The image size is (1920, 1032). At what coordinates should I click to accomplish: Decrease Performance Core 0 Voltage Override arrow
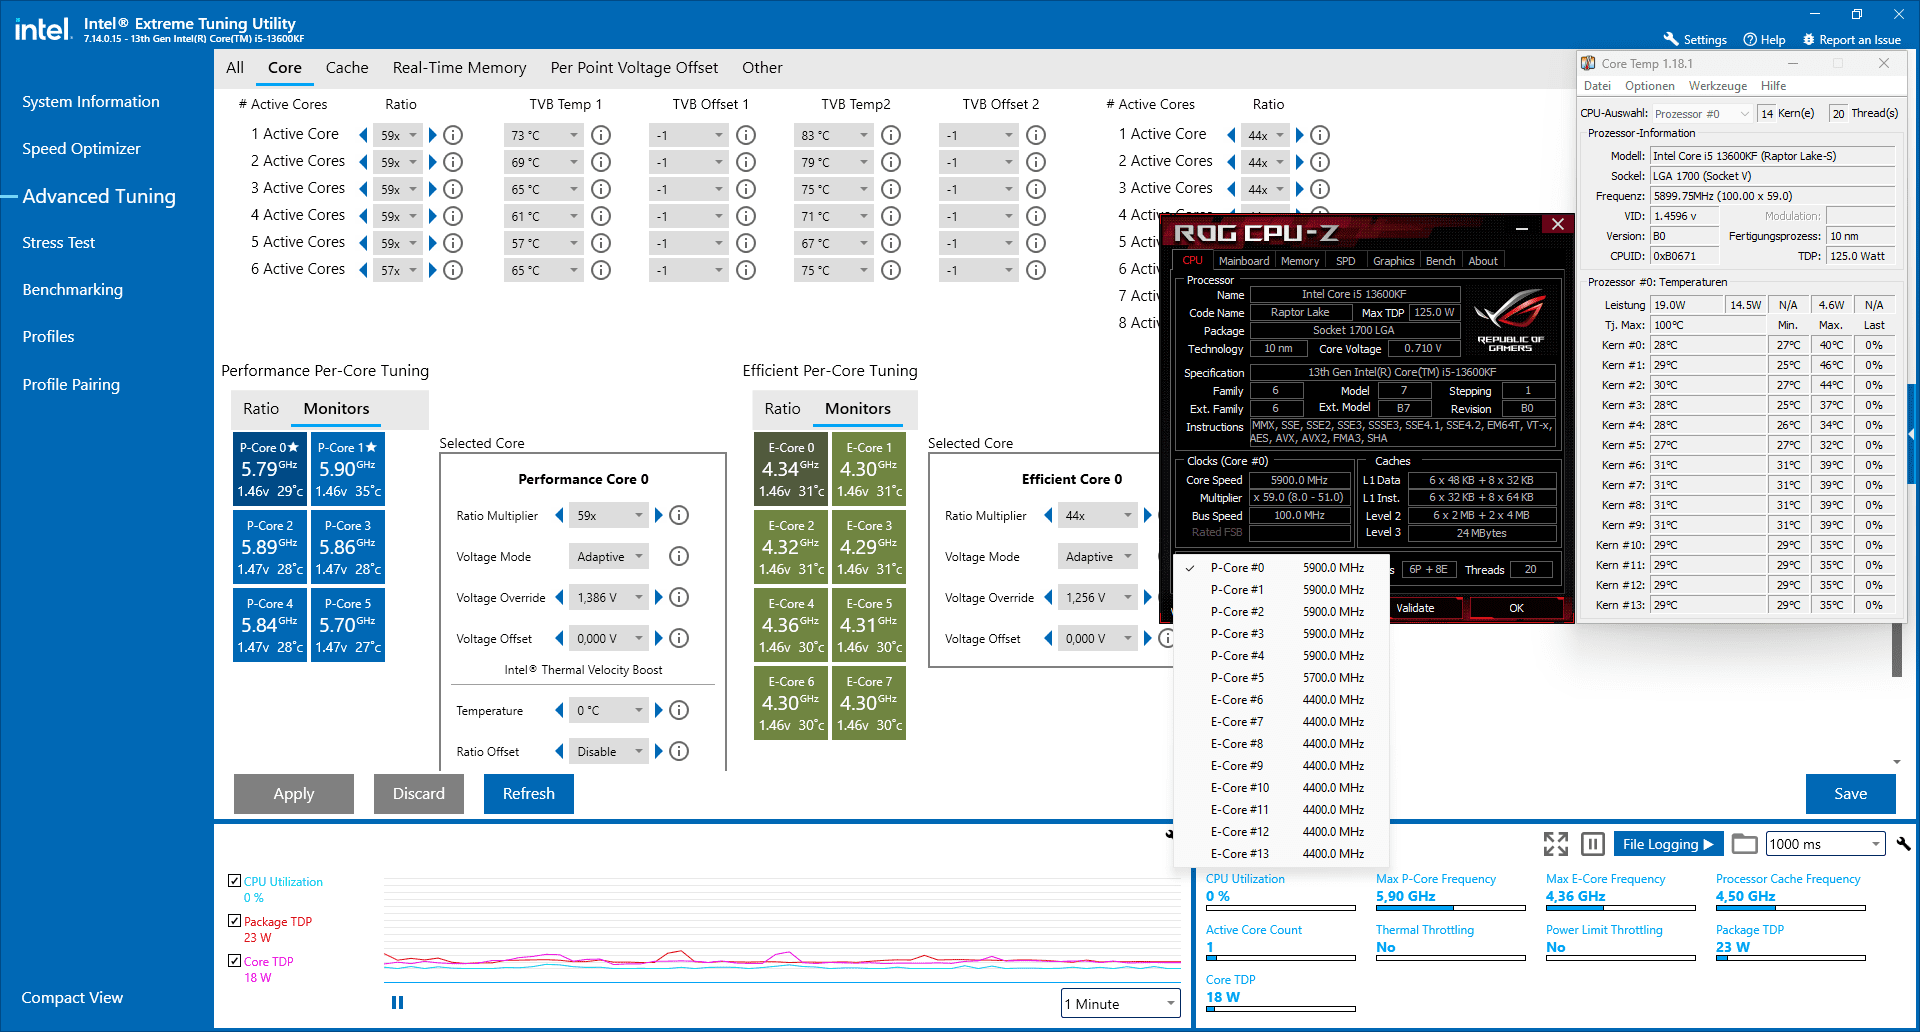tap(559, 598)
